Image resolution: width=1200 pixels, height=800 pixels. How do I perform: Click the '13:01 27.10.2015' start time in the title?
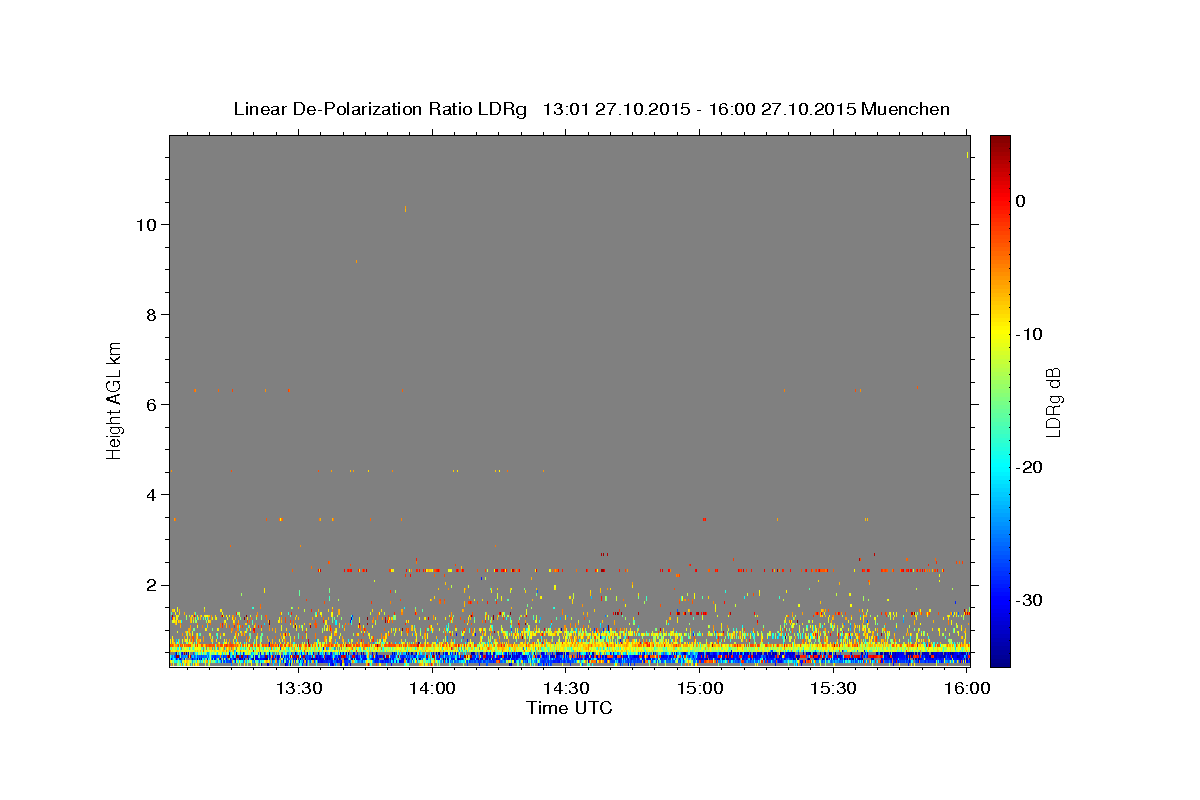pos(616,109)
